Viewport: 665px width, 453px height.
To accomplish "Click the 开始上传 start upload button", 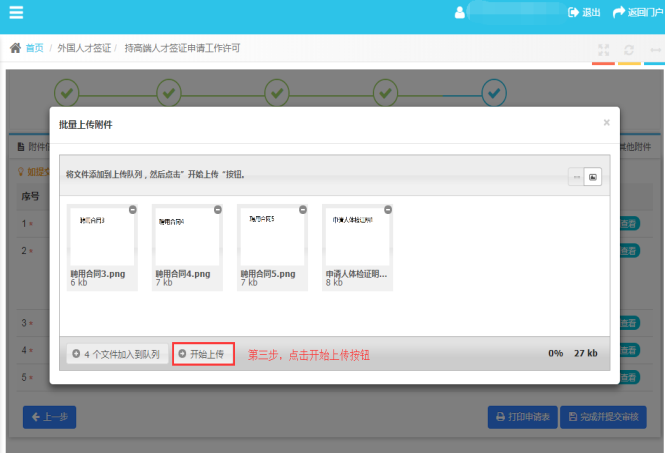I will pyautogui.click(x=203, y=354).
